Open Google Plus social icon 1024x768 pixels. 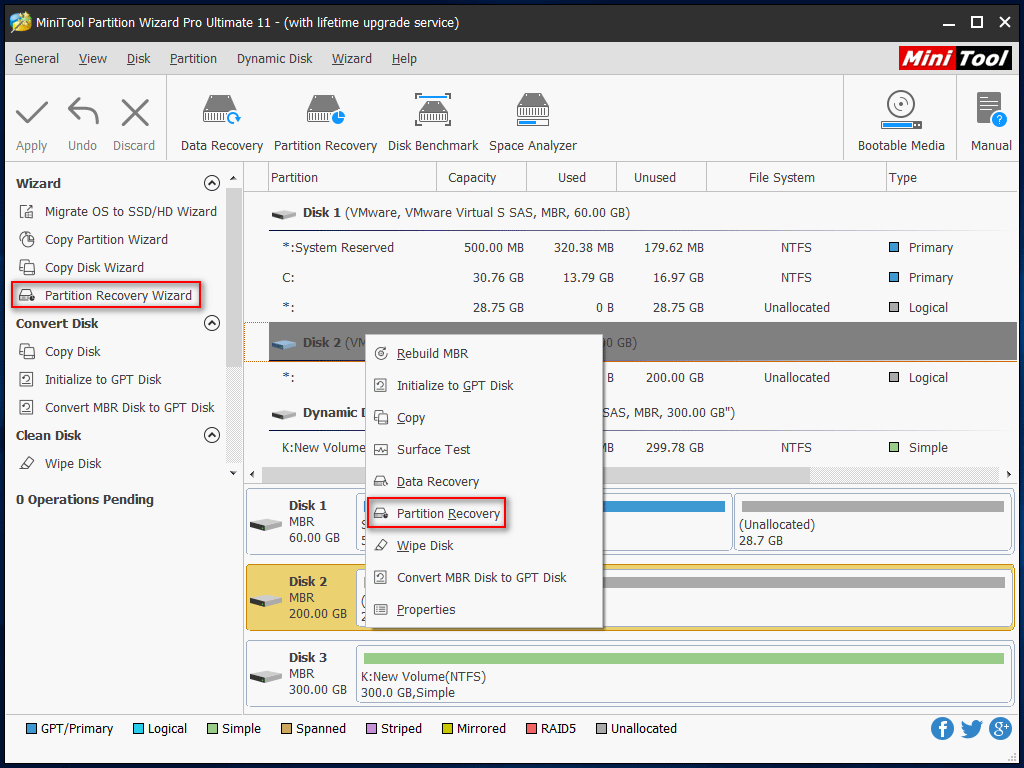(x=1000, y=729)
